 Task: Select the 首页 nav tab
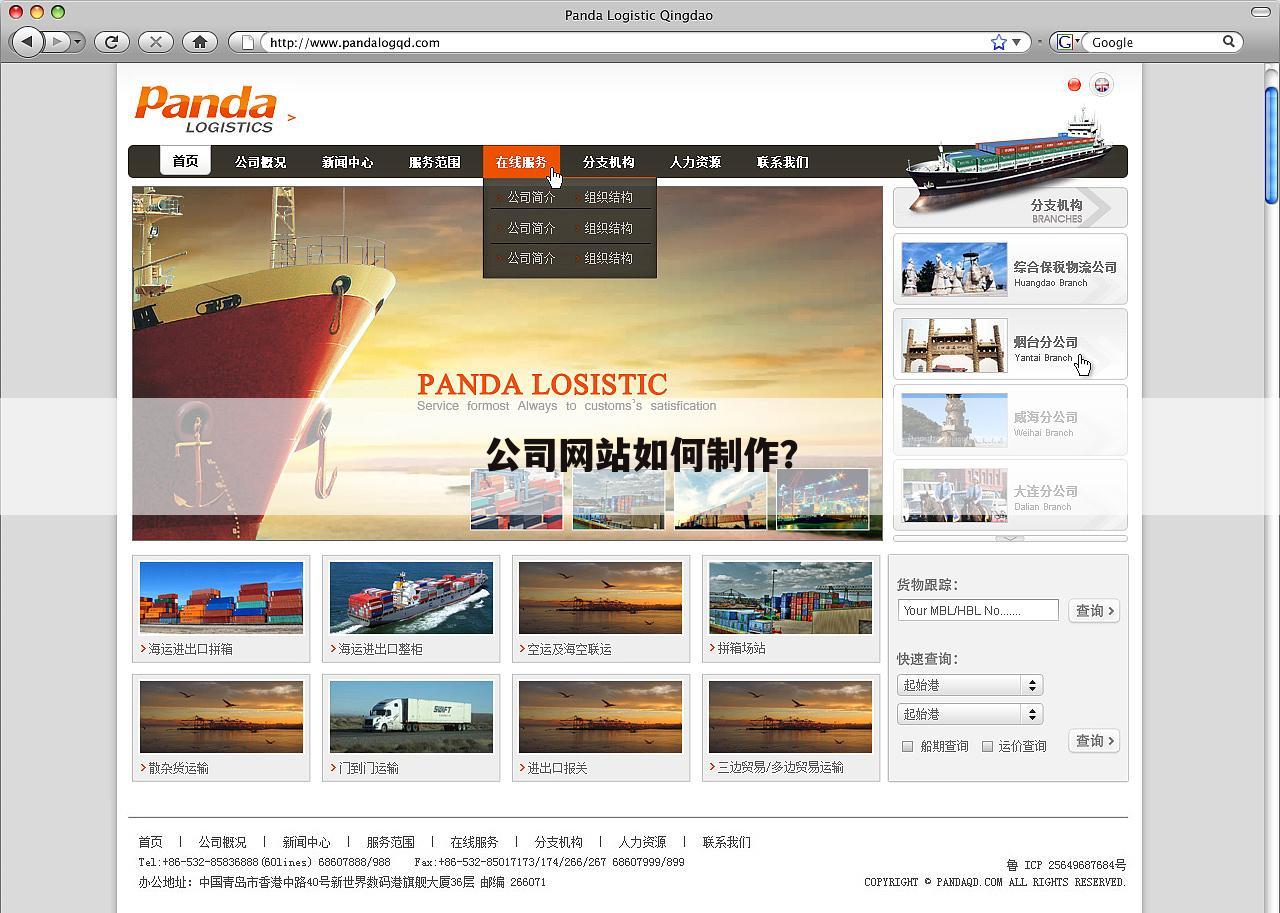tap(185, 161)
